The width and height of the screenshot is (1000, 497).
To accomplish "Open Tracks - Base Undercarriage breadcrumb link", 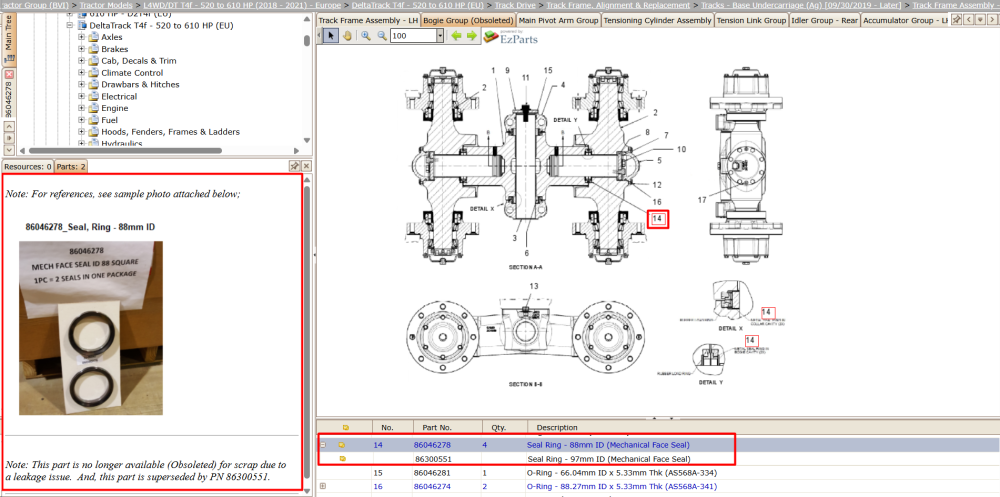I will tap(801, 5).
